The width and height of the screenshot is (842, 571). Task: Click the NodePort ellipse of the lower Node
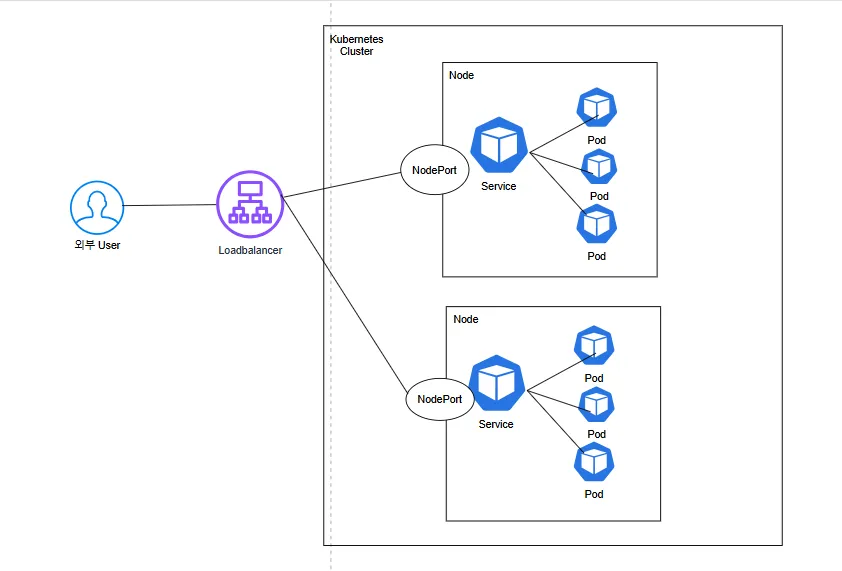pos(440,399)
